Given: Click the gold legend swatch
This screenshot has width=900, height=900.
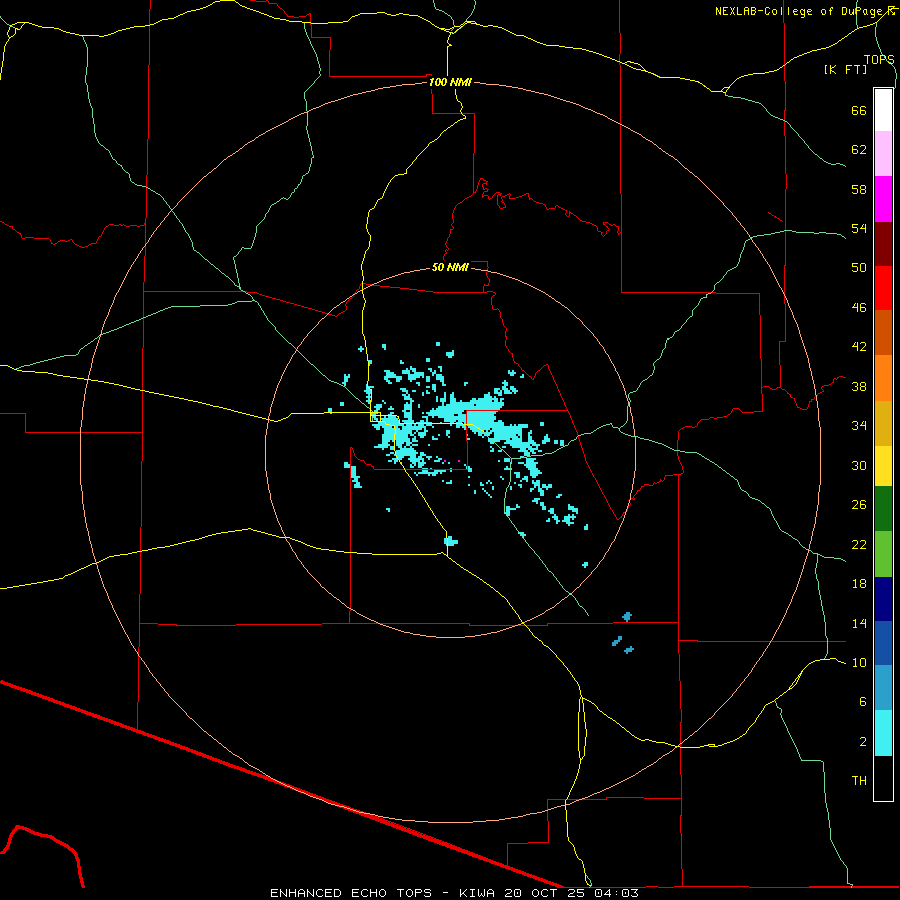Looking at the screenshot, I should coord(883,423).
